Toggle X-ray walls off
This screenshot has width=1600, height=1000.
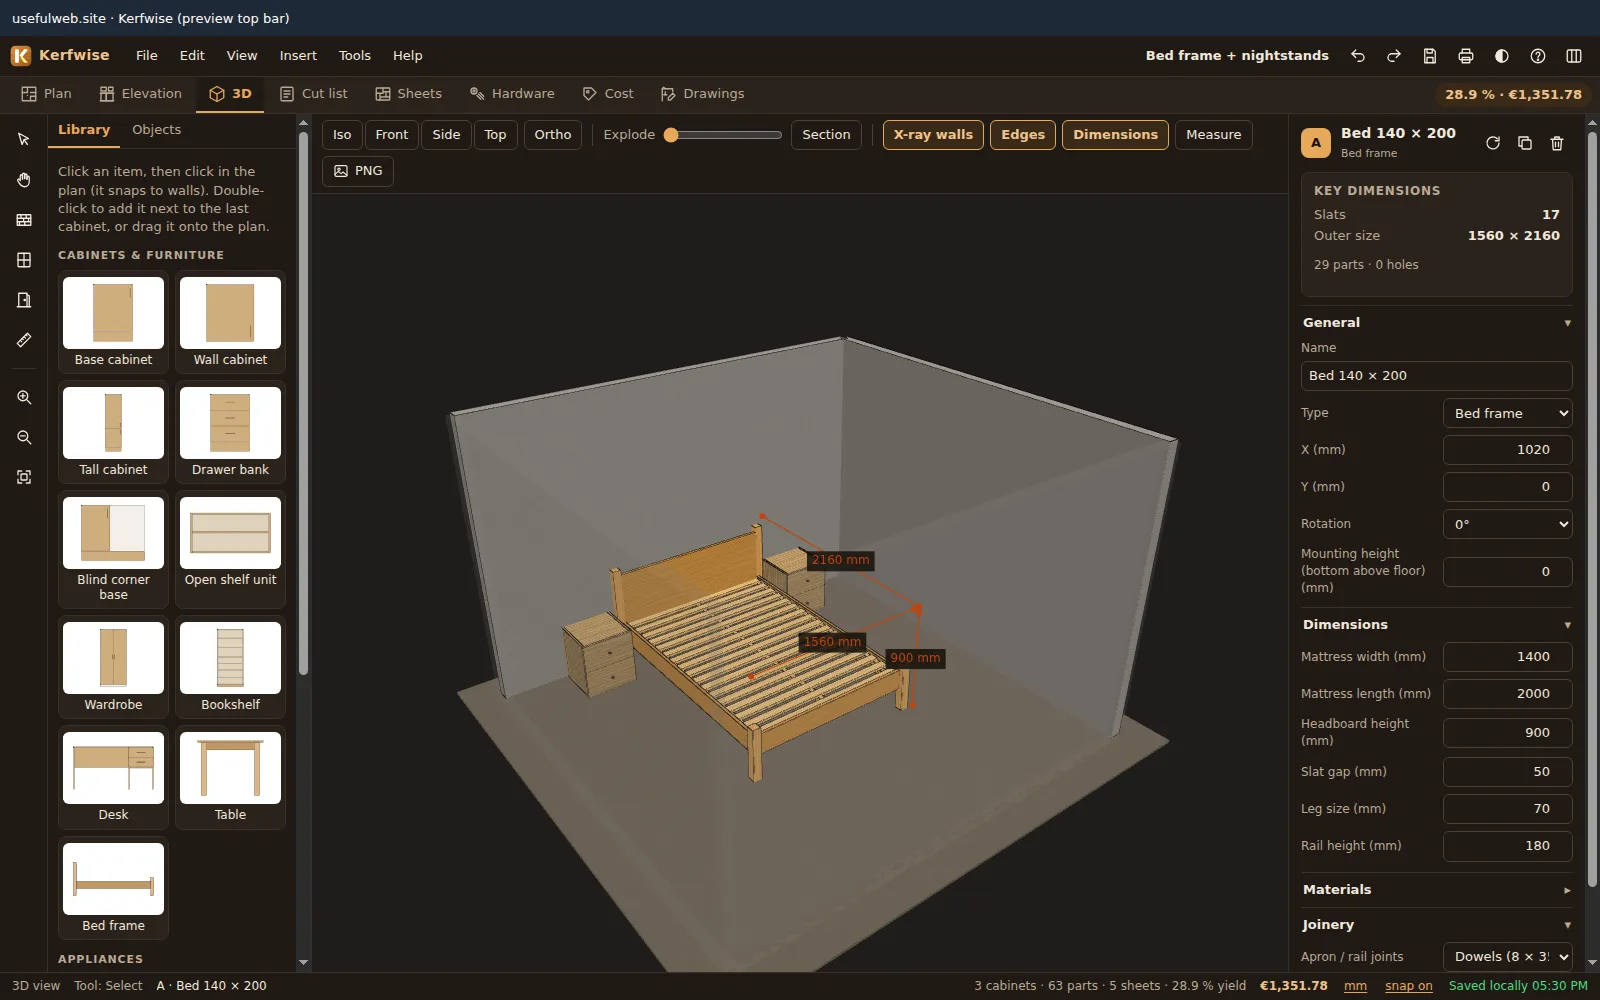point(933,135)
